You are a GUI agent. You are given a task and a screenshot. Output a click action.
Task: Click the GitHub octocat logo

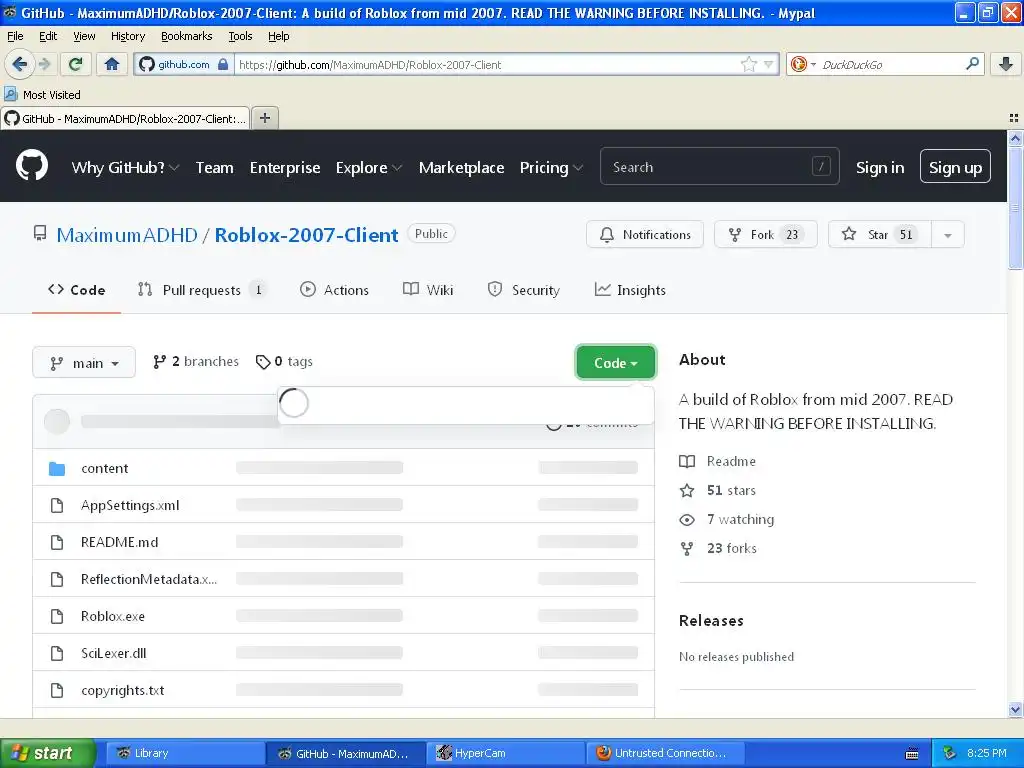(x=32, y=166)
